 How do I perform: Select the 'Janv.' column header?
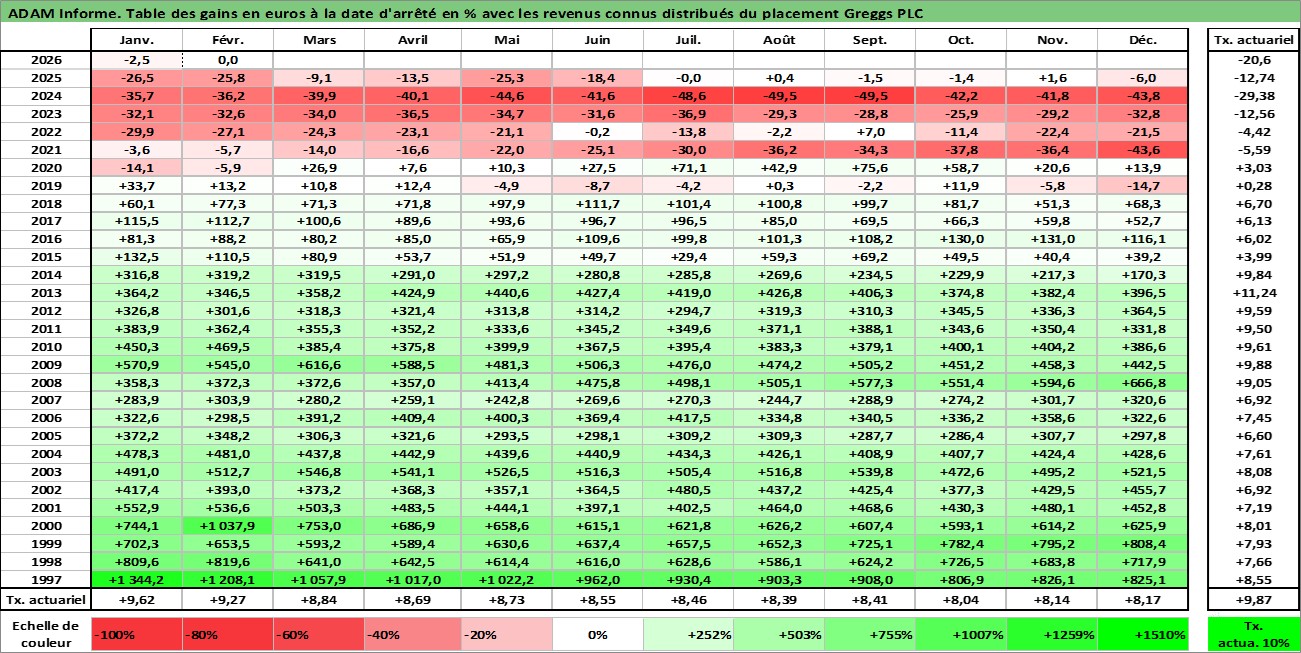coord(136,40)
